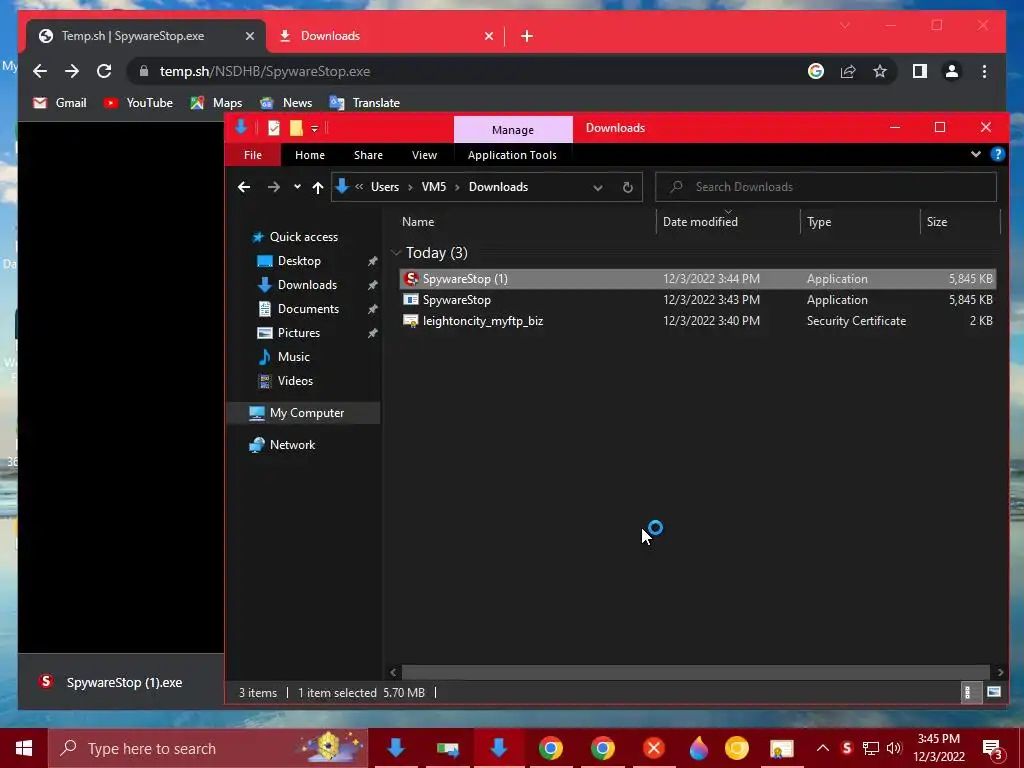Screen dimensions: 1024x768
Task: Switch to large icons view in status bar
Action: pyautogui.click(x=994, y=692)
